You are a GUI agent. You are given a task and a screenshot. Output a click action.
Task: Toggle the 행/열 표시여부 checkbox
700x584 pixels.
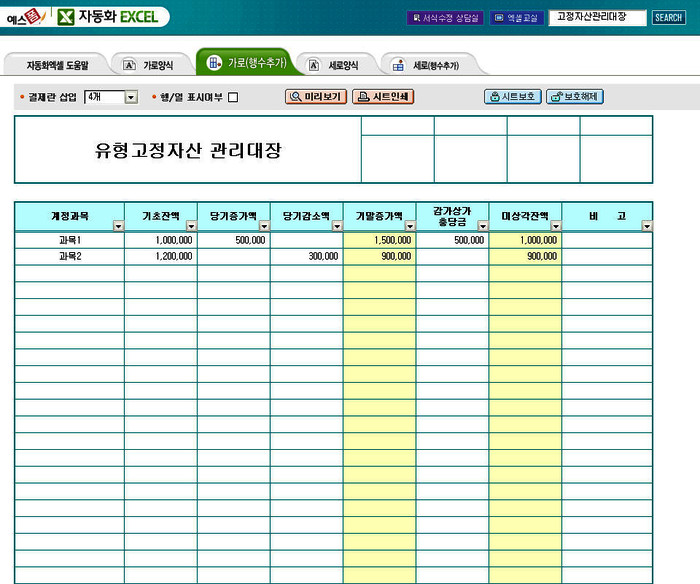click(x=233, y=97)
